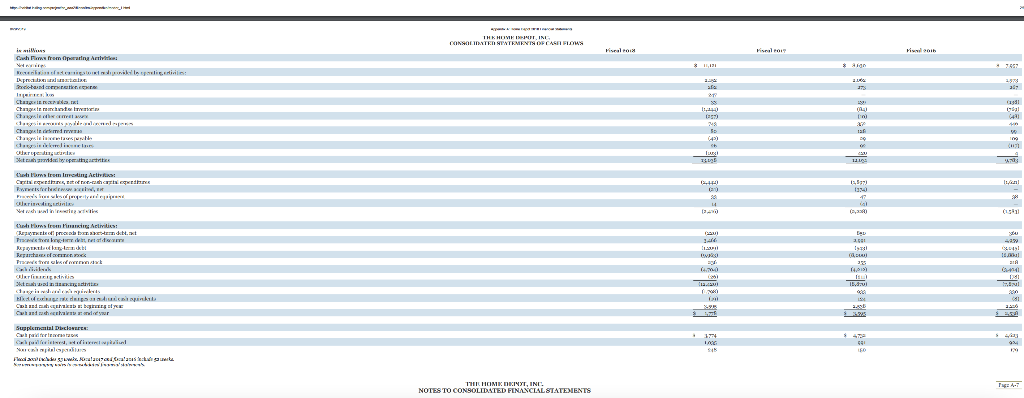Click 'Other operating activities' label
1024x398 pixels.
tap(44, 152)
